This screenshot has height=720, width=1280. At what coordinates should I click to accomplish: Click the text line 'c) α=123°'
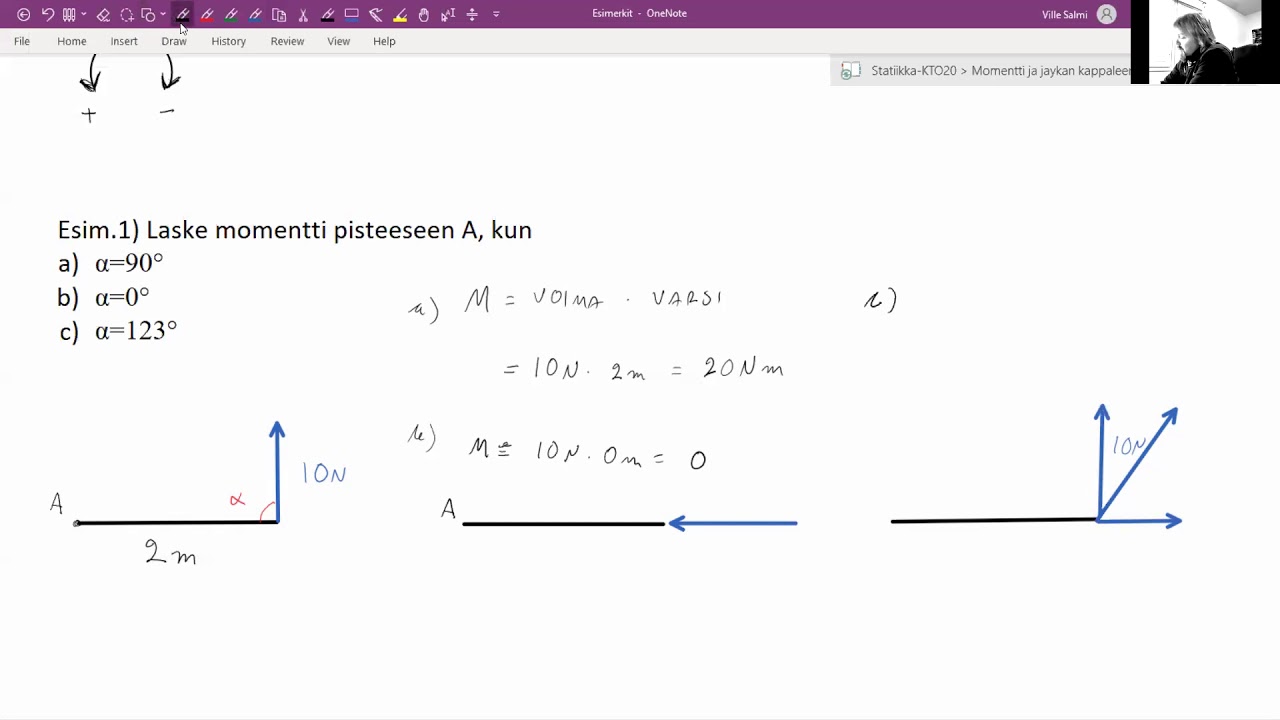coord(118,331)
